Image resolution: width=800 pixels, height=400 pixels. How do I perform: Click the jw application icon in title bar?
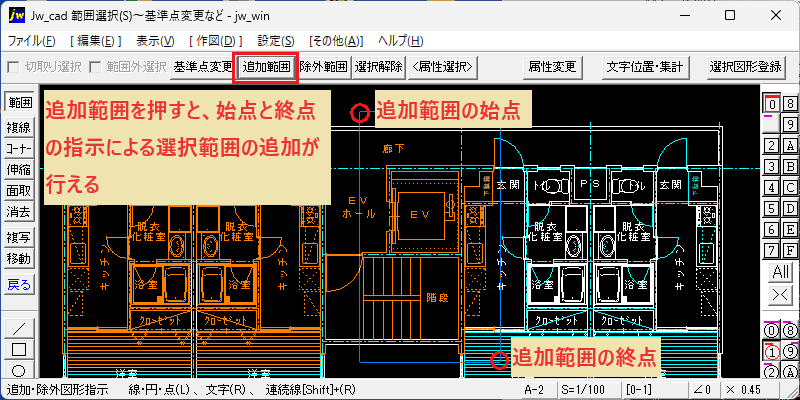pyautogui.click(x=17, y=15)
